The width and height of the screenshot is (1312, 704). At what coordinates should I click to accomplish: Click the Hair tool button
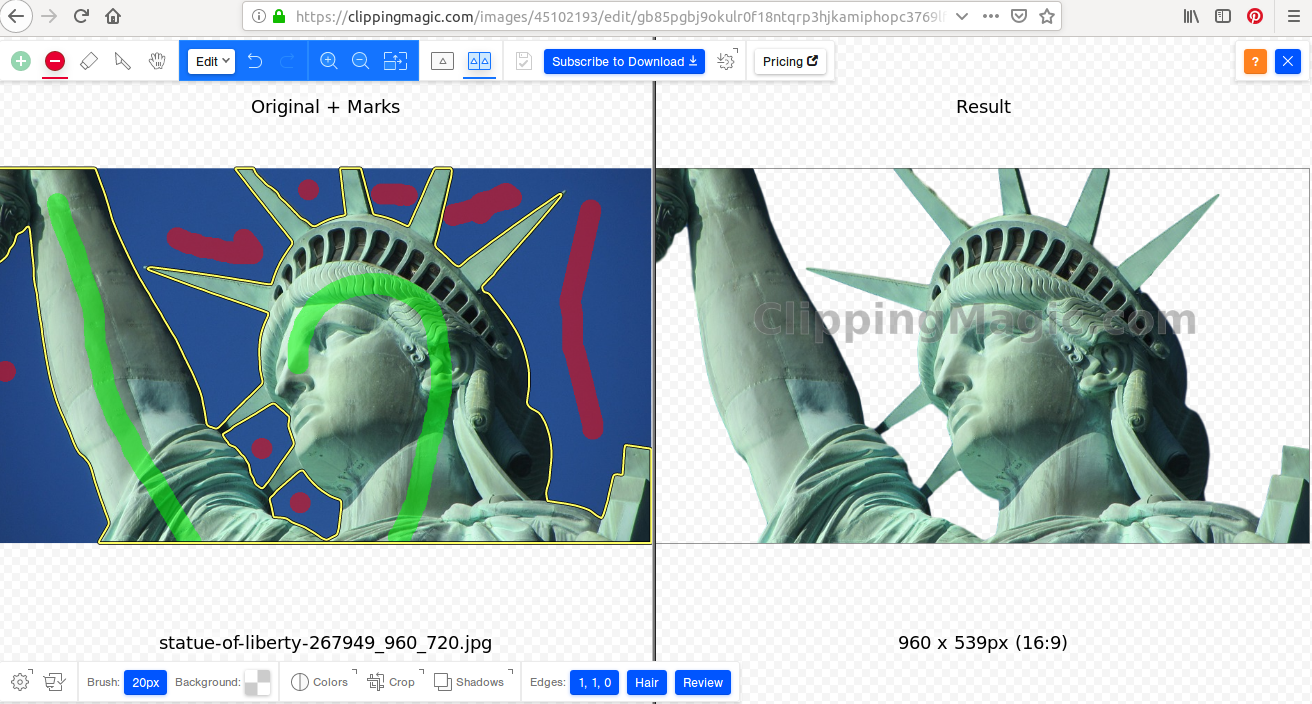click(647, 682)
